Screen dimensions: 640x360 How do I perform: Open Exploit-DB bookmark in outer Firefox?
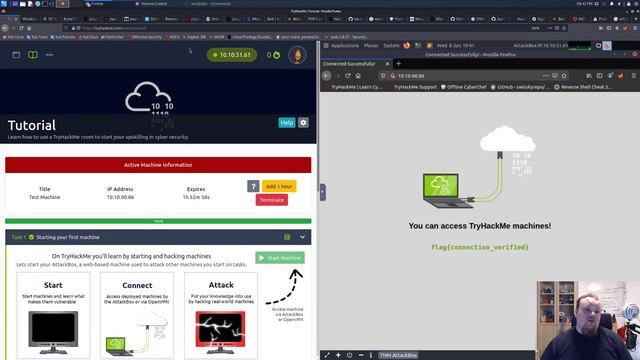[x=194, y=37]
